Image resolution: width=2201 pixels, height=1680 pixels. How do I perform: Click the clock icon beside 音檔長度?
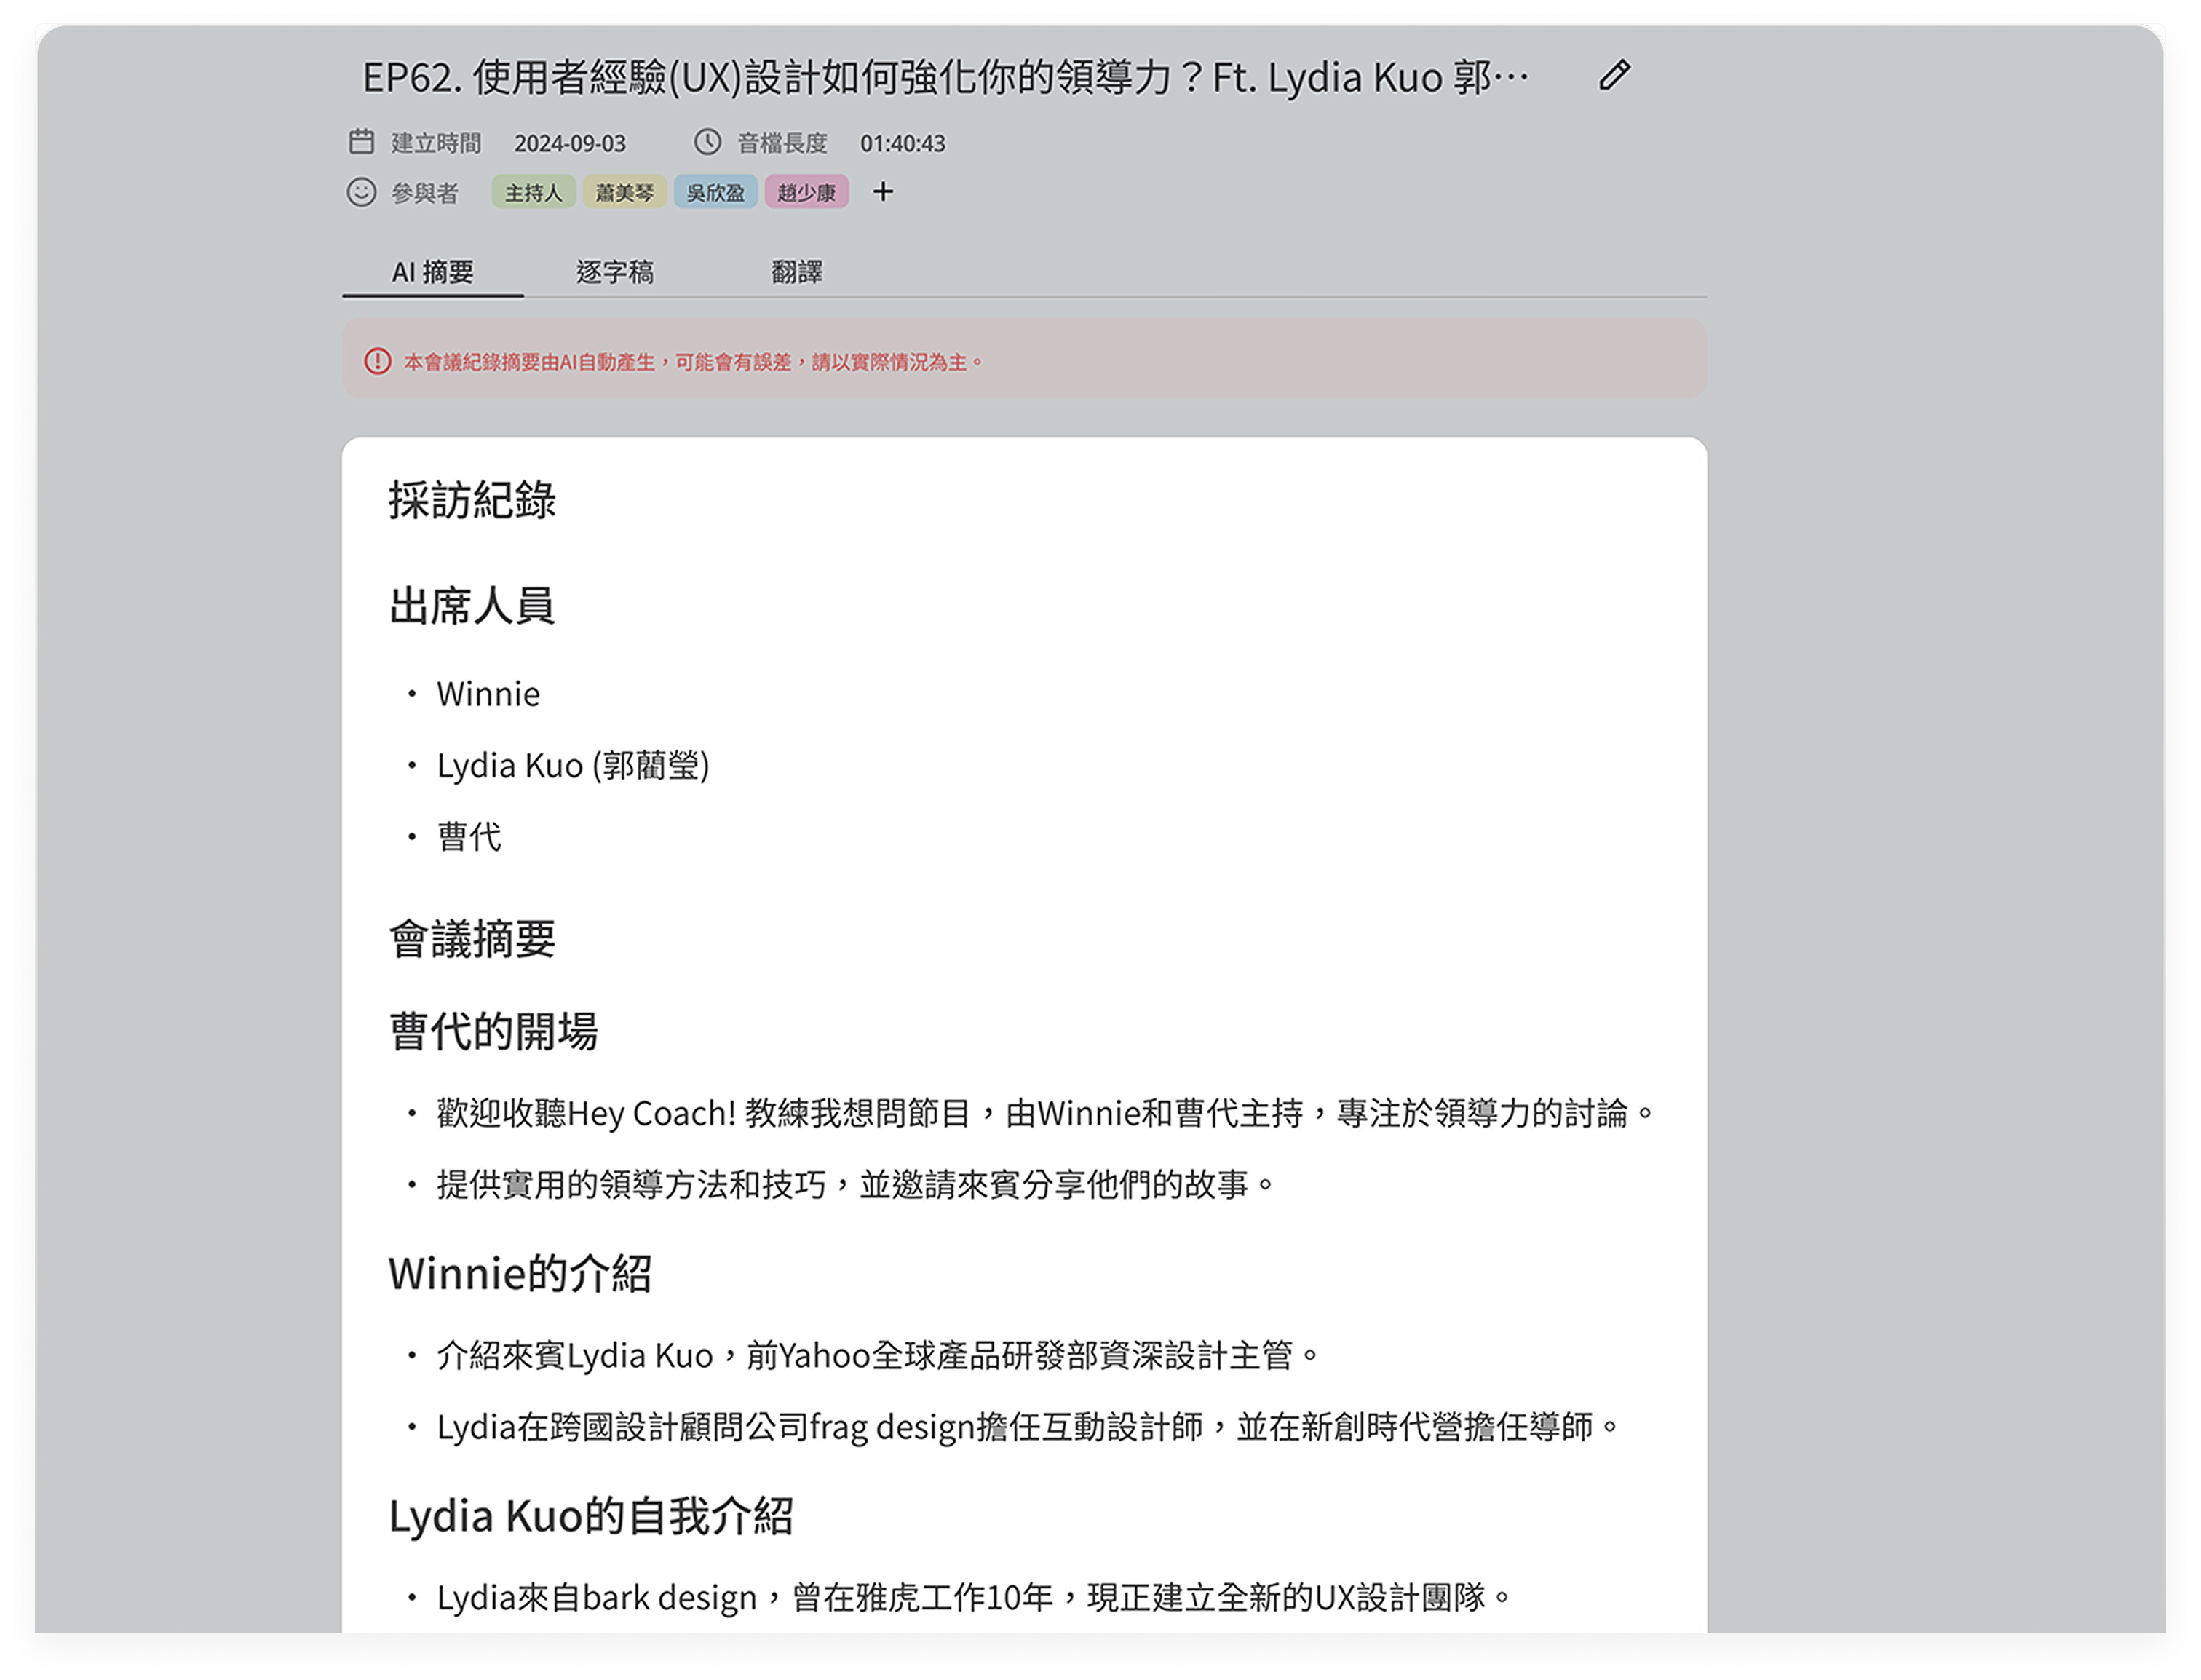click(707, 142)
